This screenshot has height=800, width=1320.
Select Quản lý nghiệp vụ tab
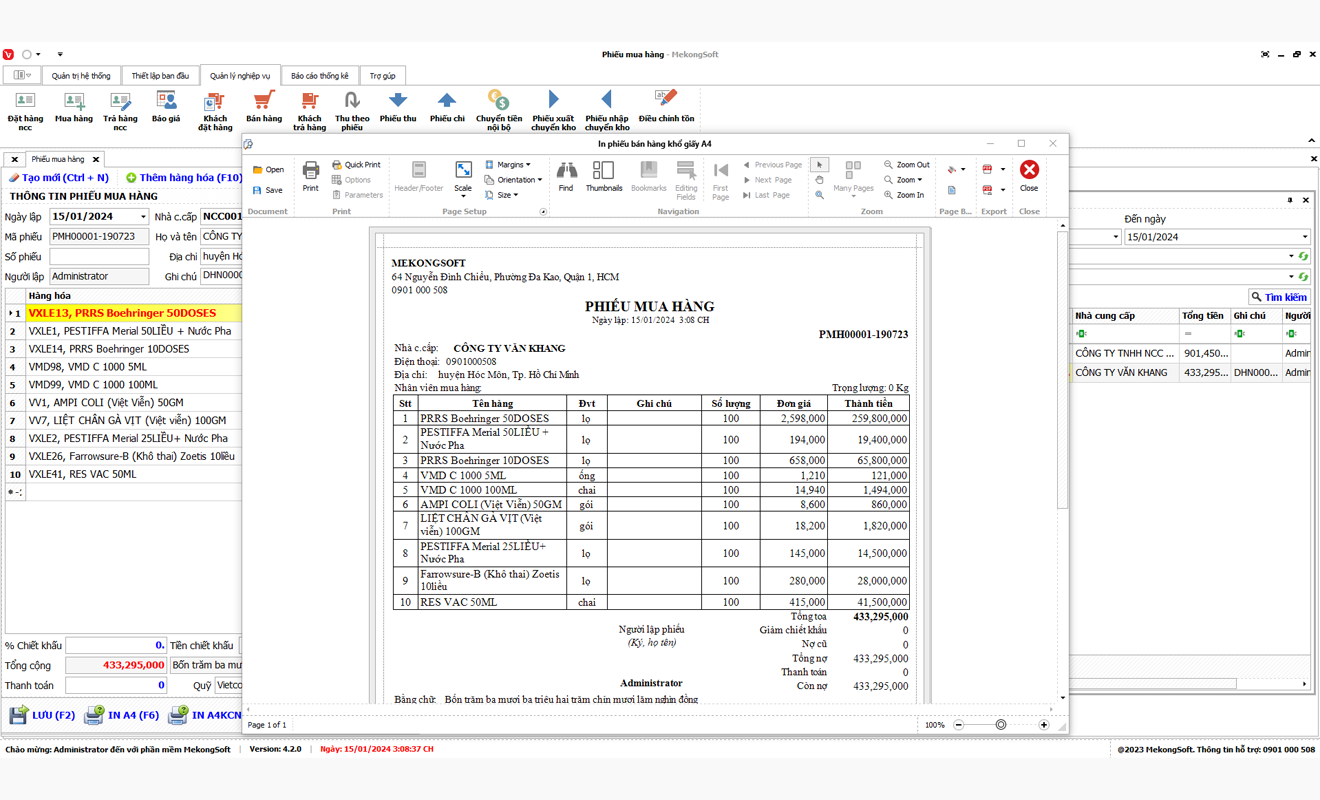point(240,76)
